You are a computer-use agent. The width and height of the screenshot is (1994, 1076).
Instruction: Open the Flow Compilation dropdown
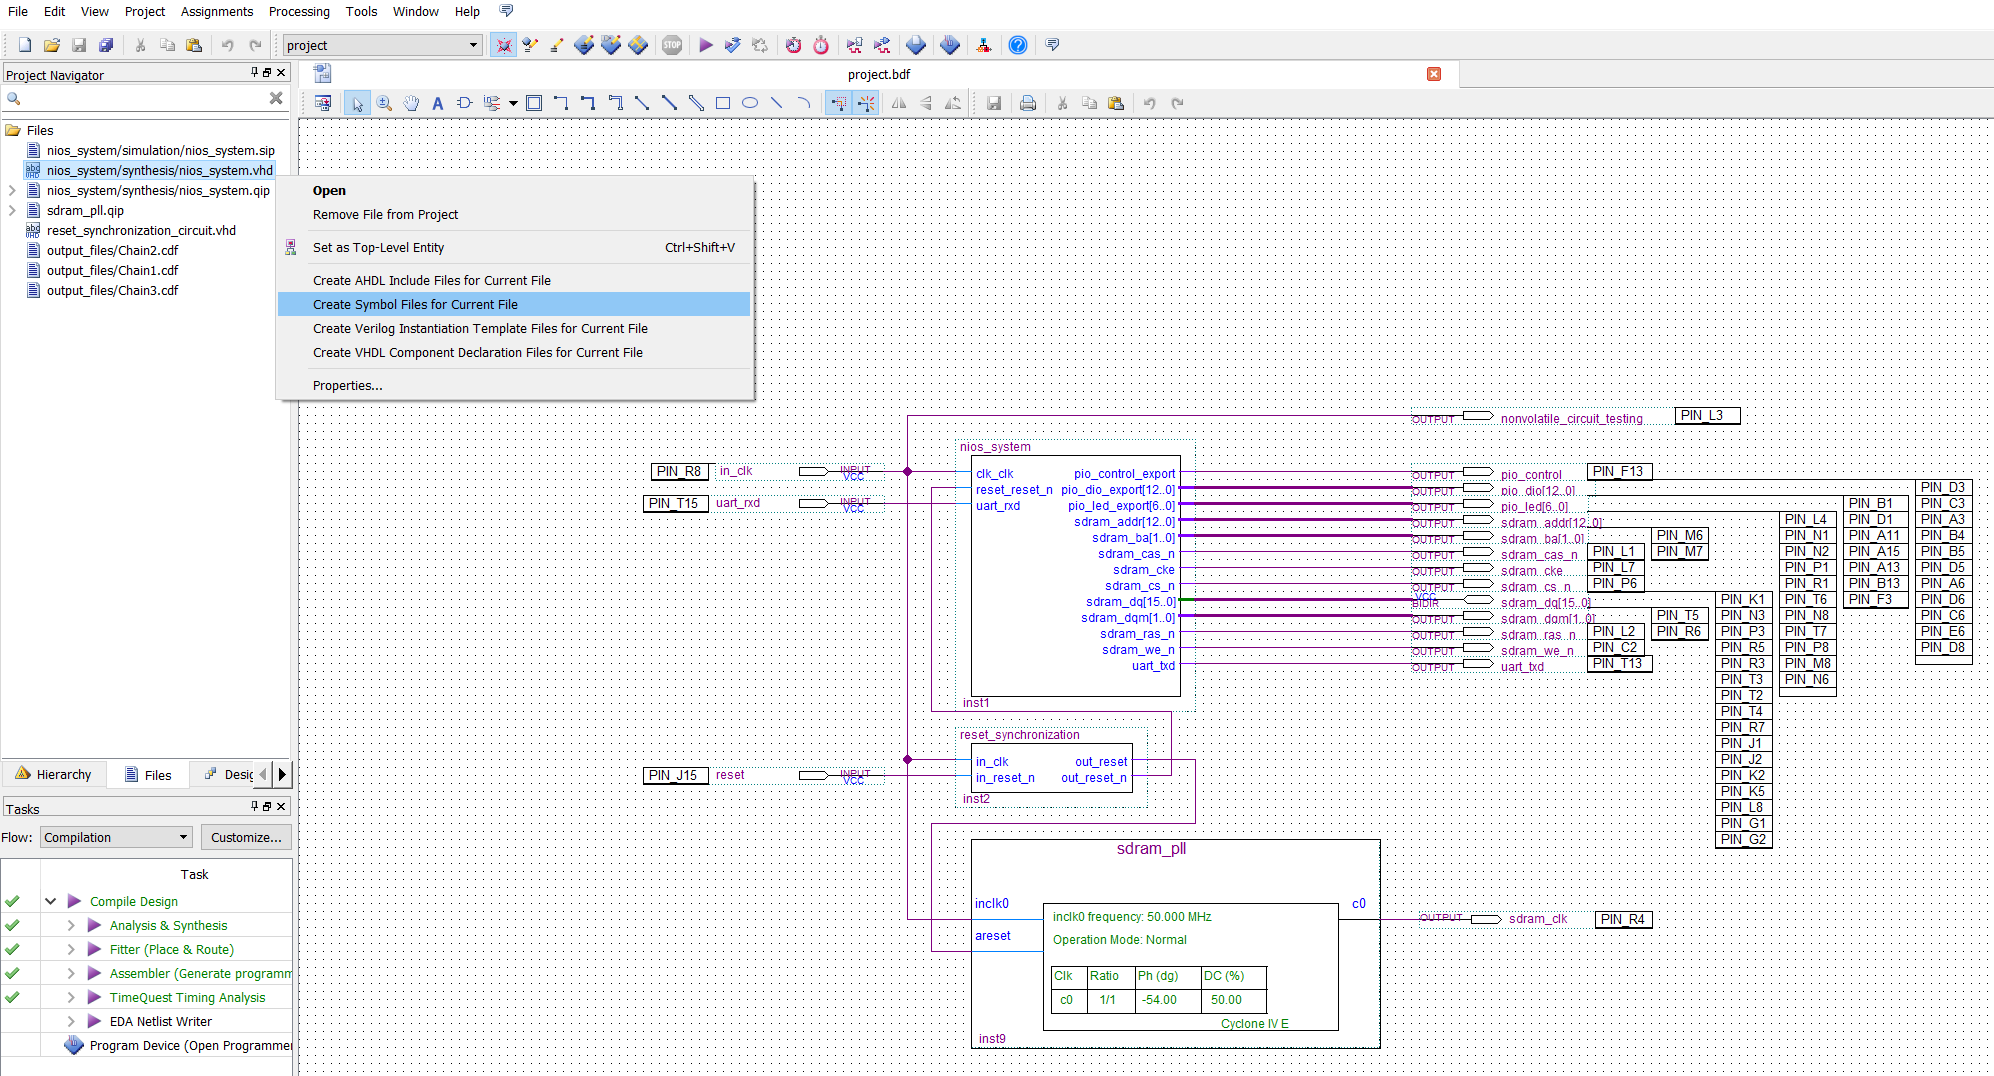[116, 837]
